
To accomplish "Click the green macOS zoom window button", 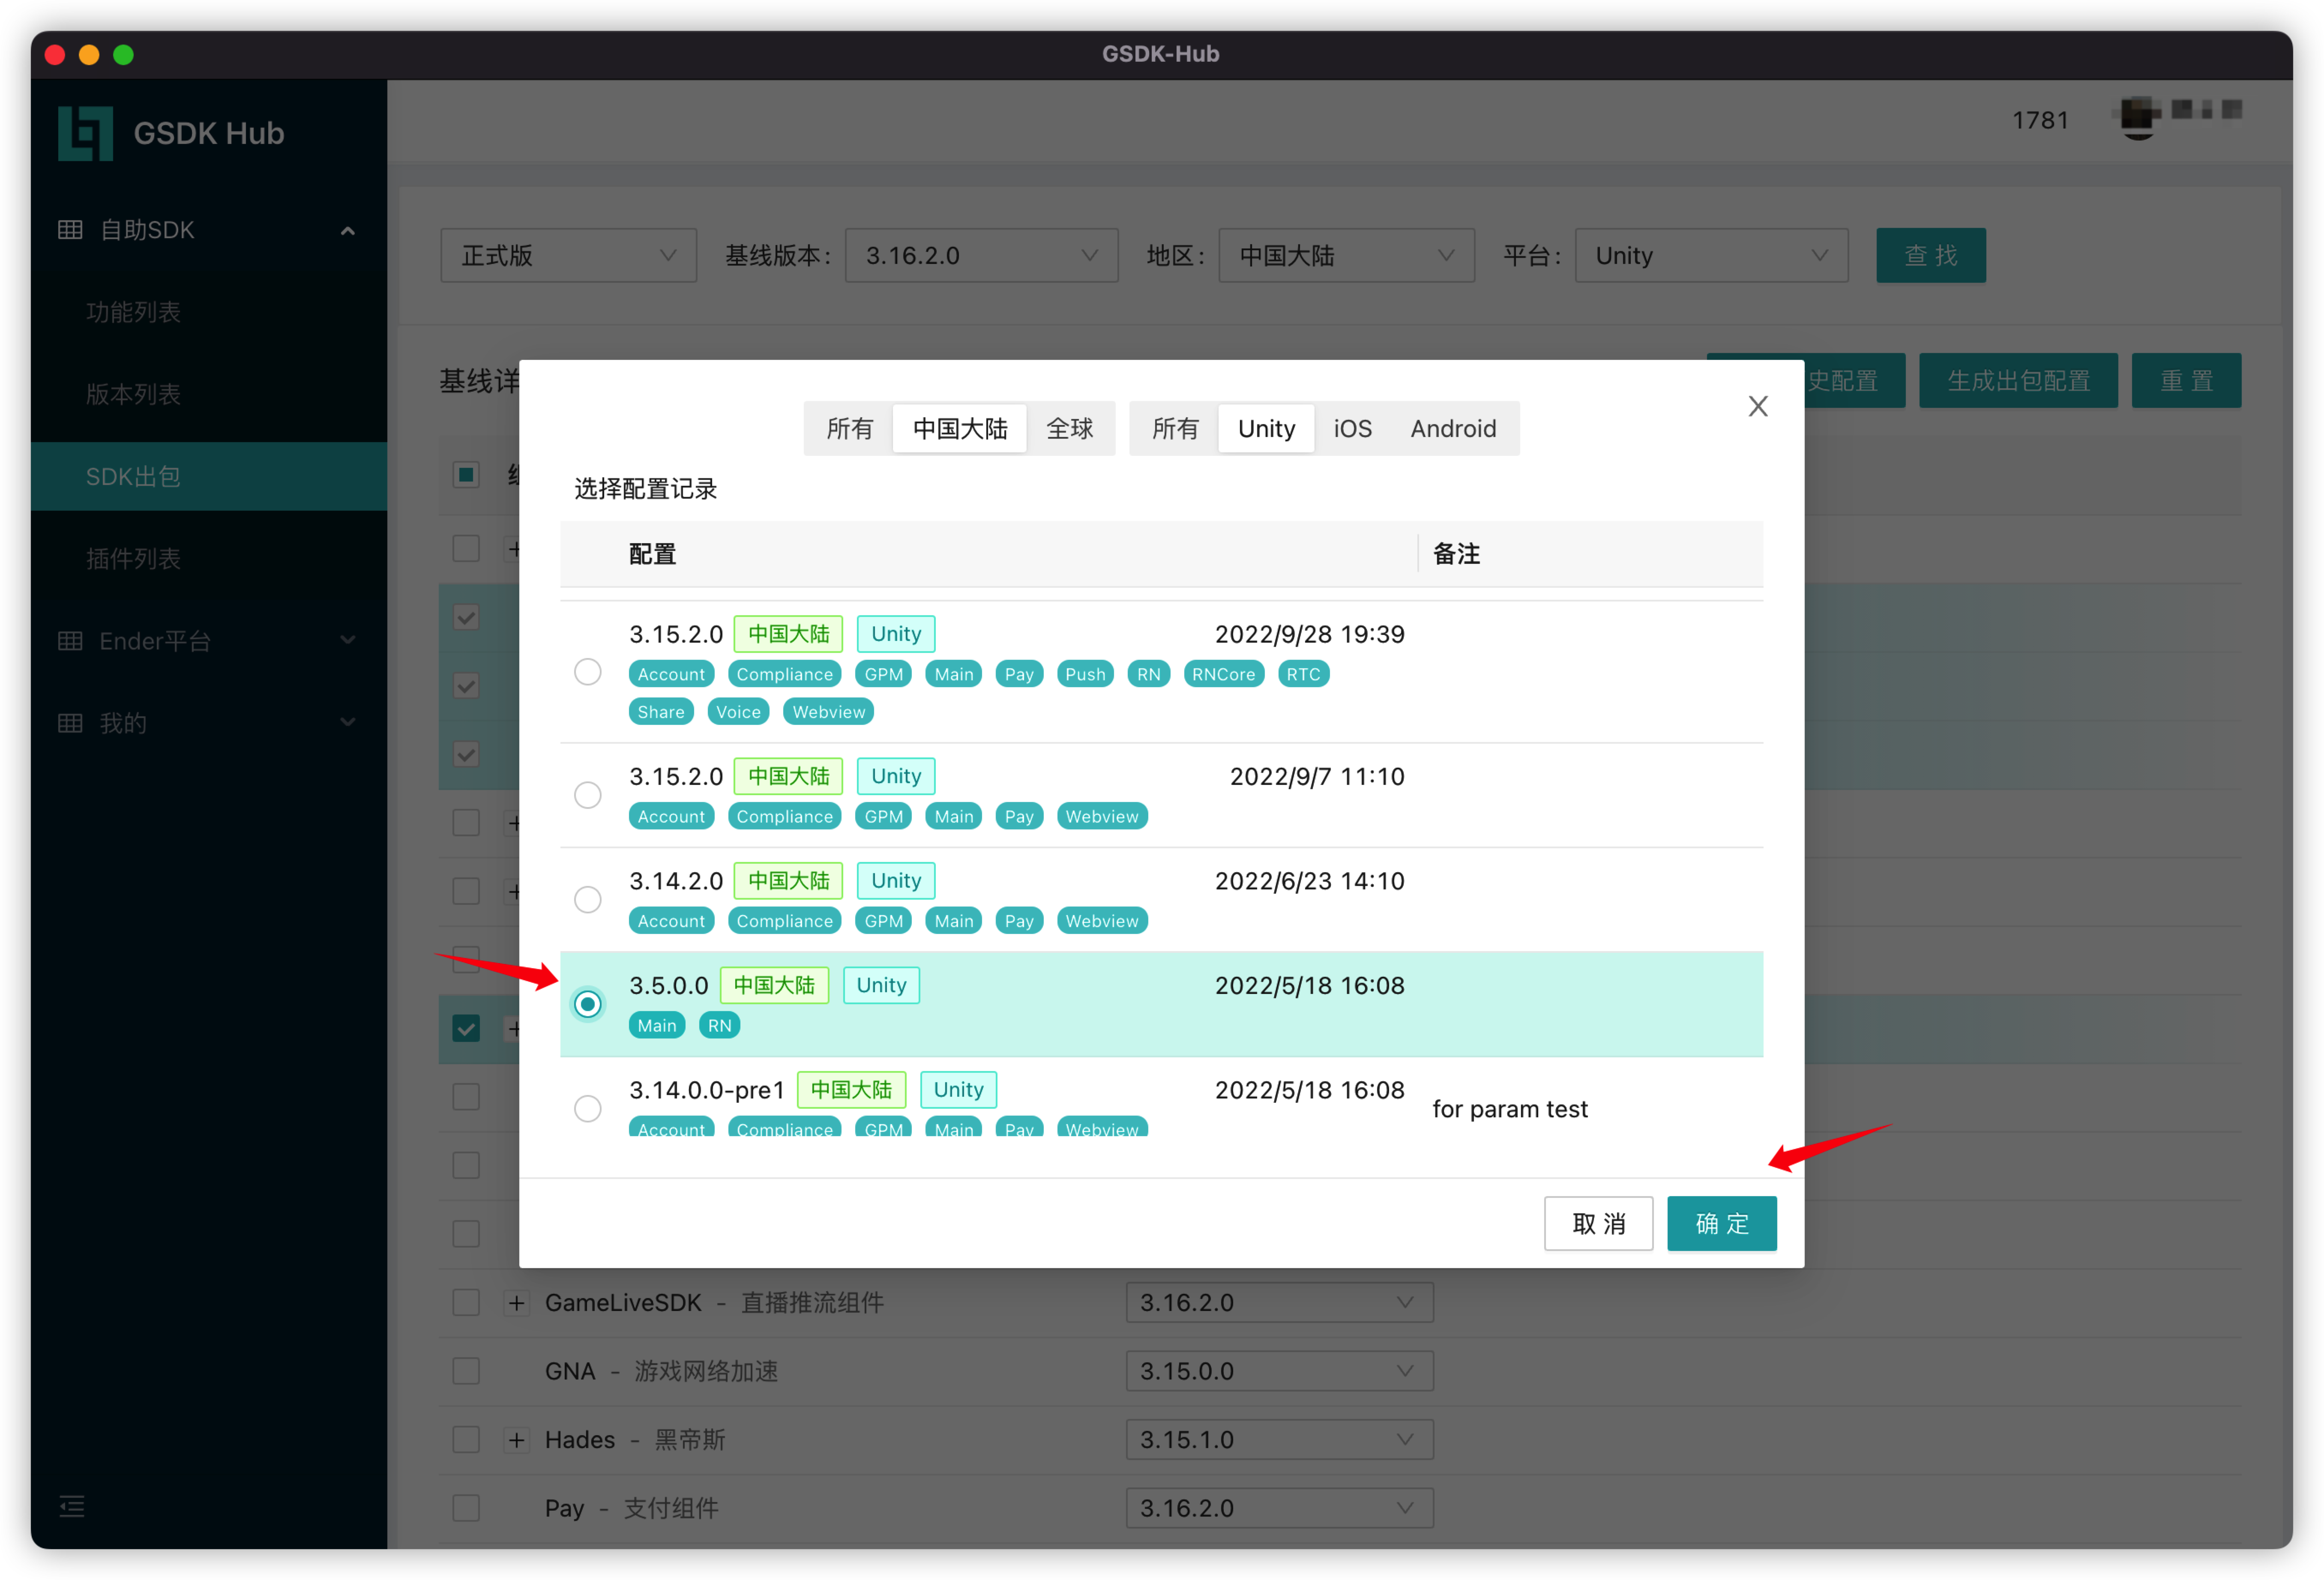I will click(x=124, y=55).
